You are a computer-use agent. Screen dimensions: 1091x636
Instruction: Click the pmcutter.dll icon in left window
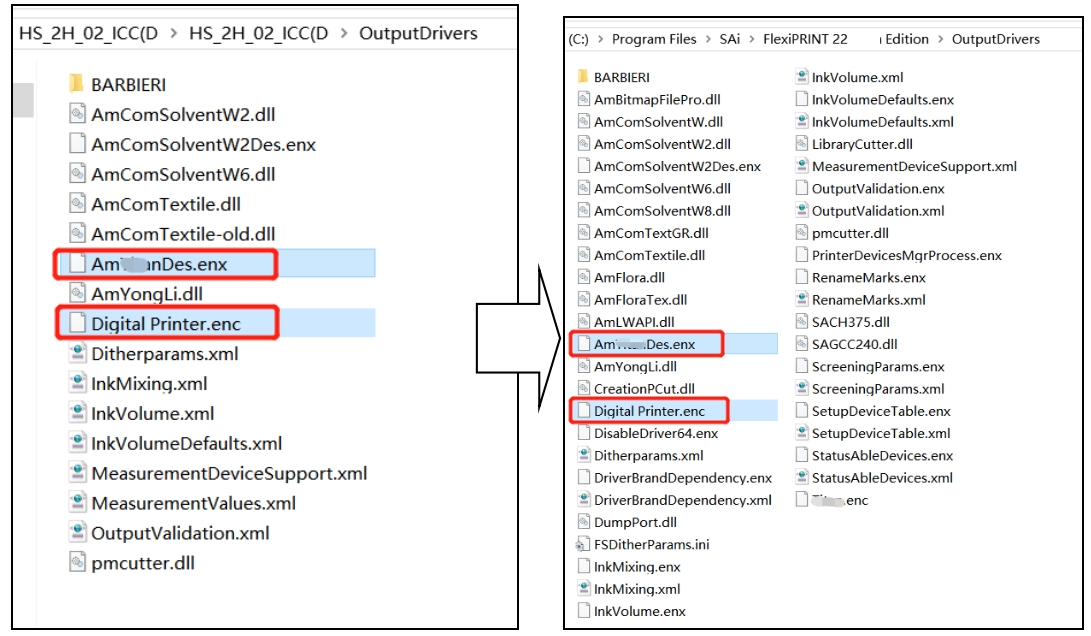coord(76,563)
